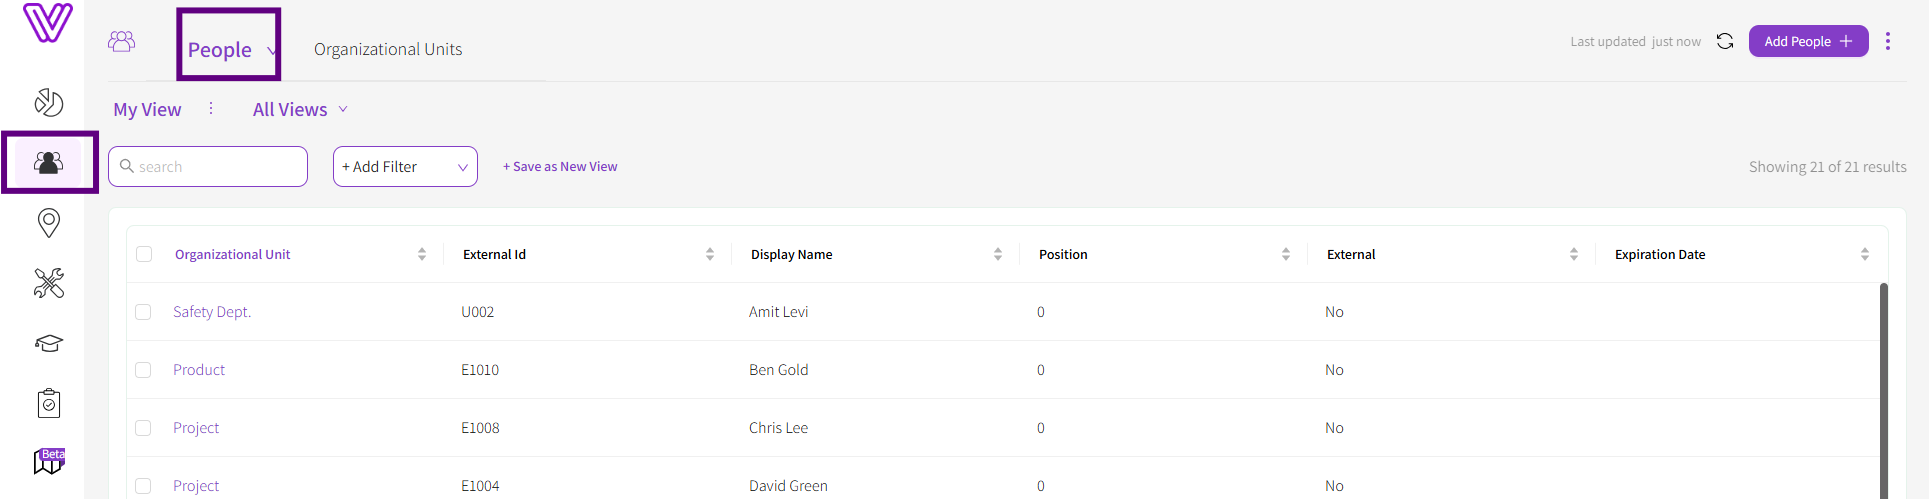Switch to the Organizational Units tab
This screenshot has width=1929, height=499.
point(388,49)
